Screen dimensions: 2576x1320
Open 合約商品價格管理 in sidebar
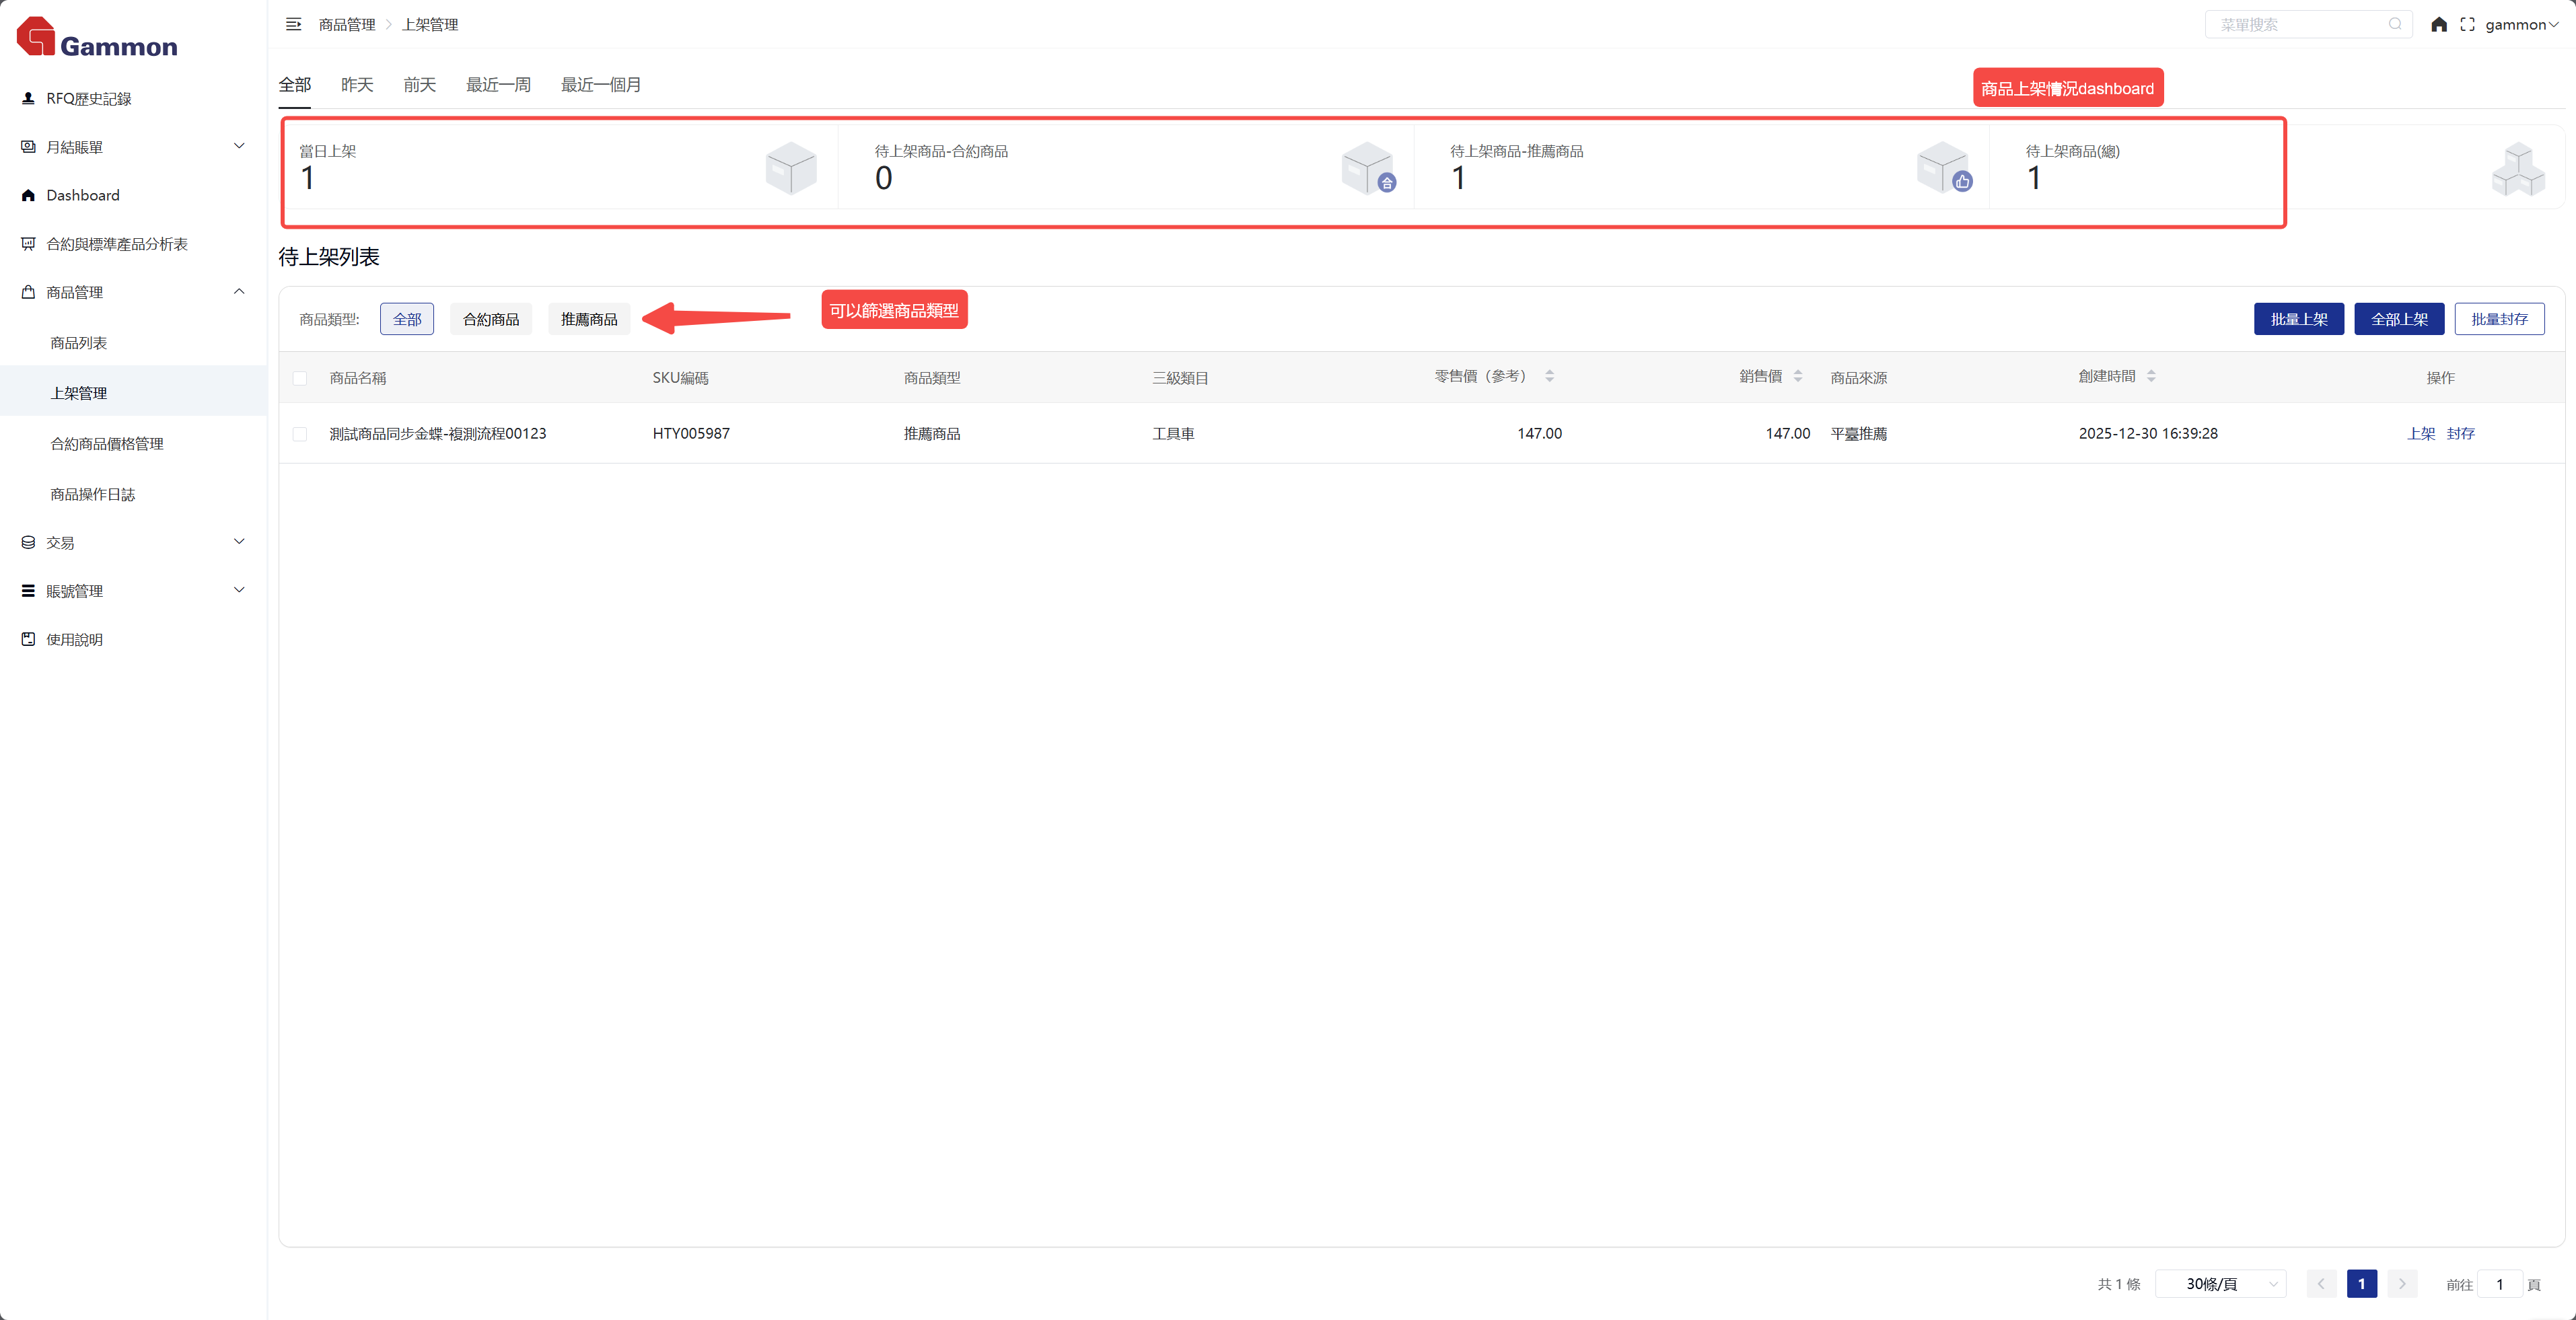click(x=107, y=444)
